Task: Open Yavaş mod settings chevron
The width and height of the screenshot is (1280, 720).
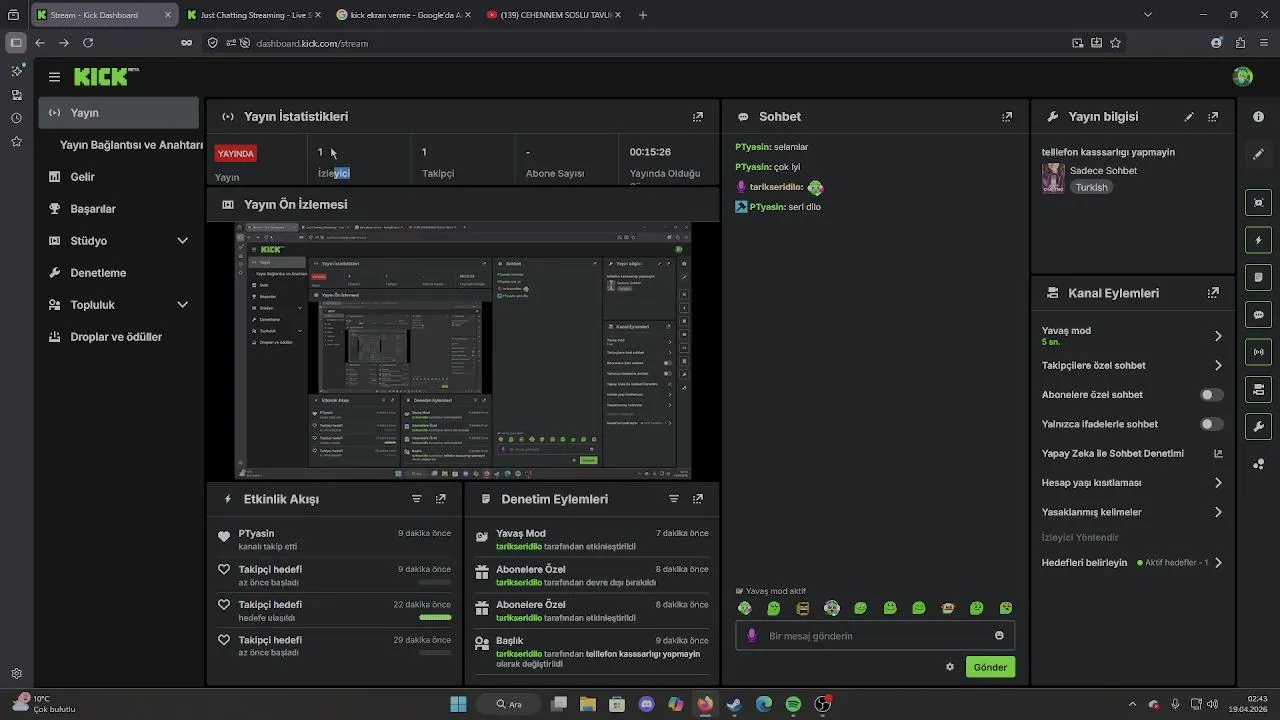Action: click(x=1218, y=336)
